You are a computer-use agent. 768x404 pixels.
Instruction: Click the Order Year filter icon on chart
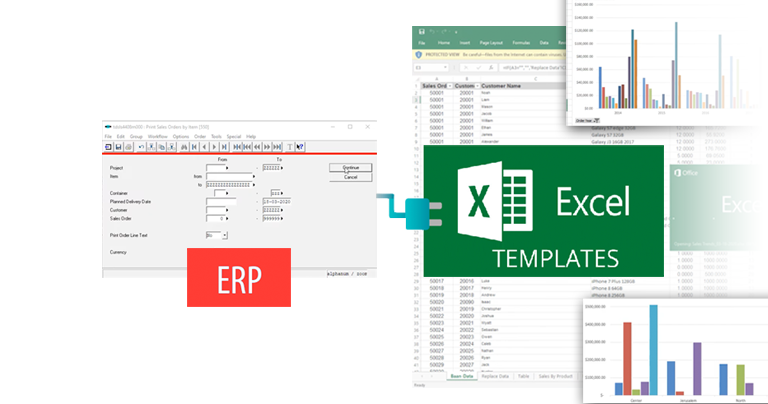pos(596,120)
